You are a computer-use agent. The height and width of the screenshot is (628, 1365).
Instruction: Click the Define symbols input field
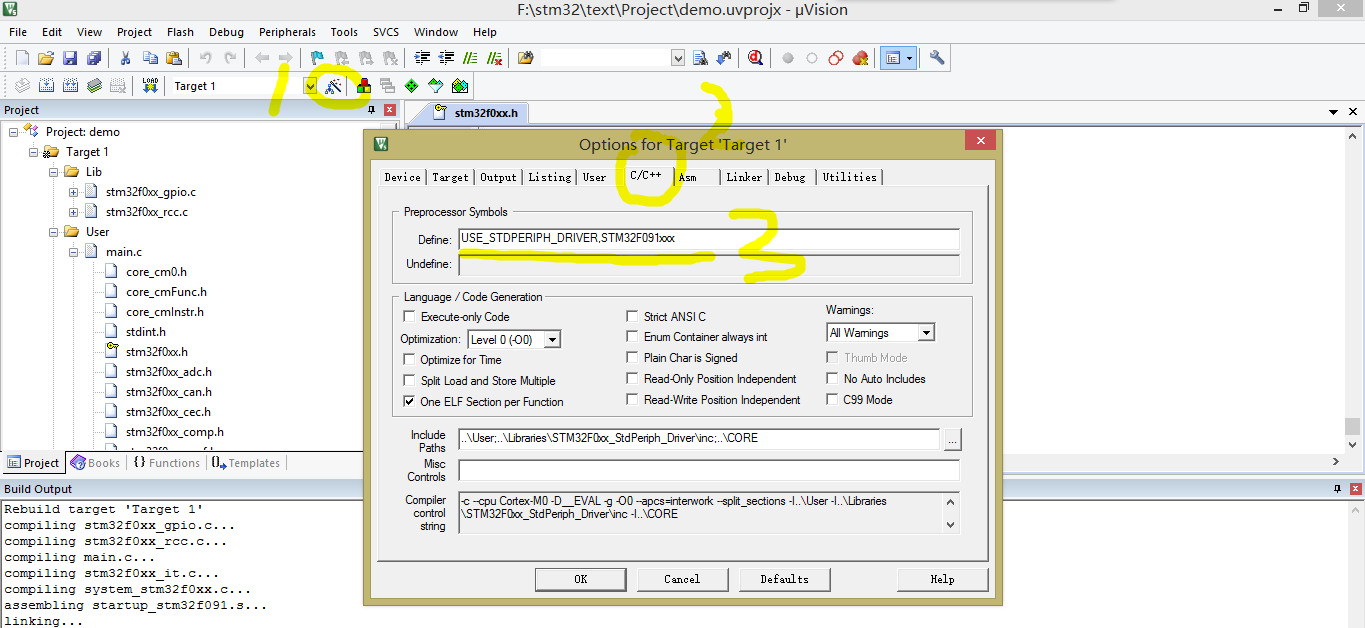coord(709,239)
